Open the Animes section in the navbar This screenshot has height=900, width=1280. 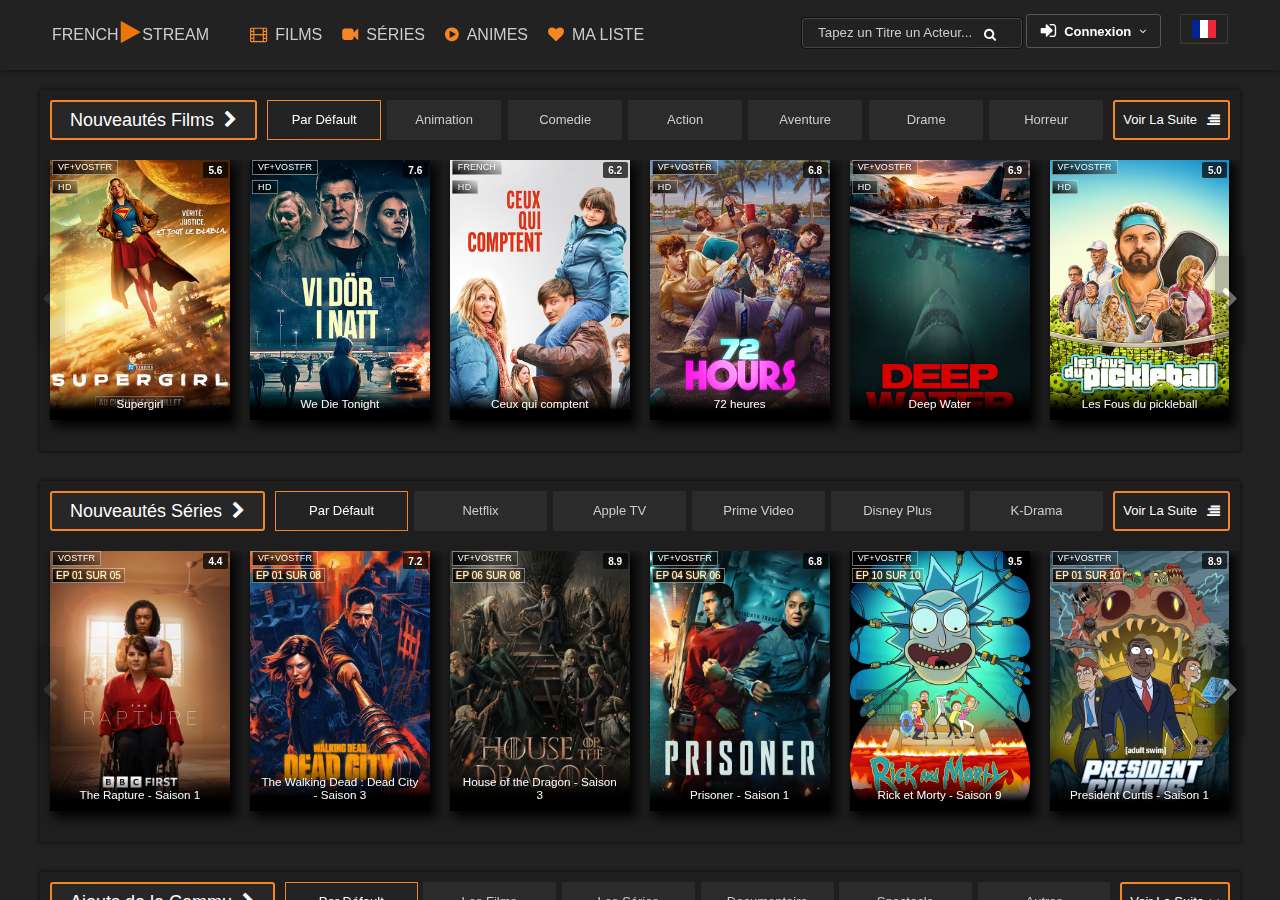[x=486, y=35]
